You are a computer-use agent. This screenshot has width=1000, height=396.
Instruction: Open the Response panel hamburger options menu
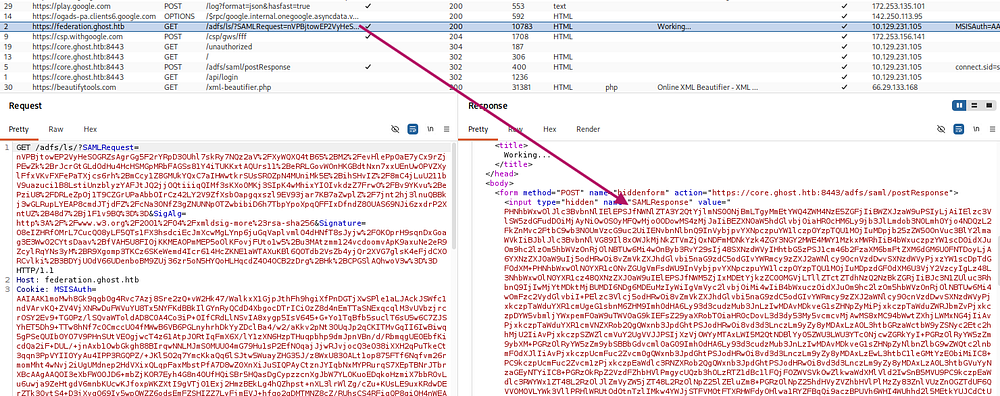[992, 129]
